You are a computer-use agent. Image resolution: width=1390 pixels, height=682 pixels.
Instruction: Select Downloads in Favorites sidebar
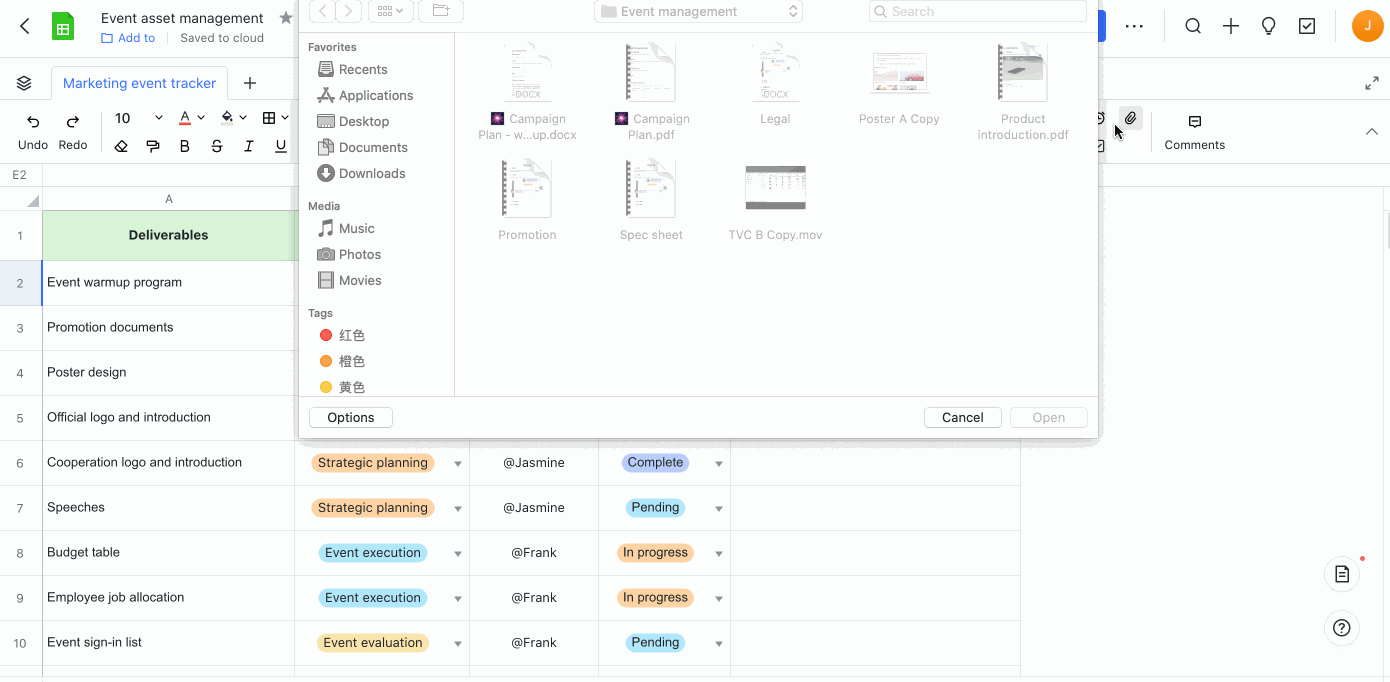click(x=371, y=173)
